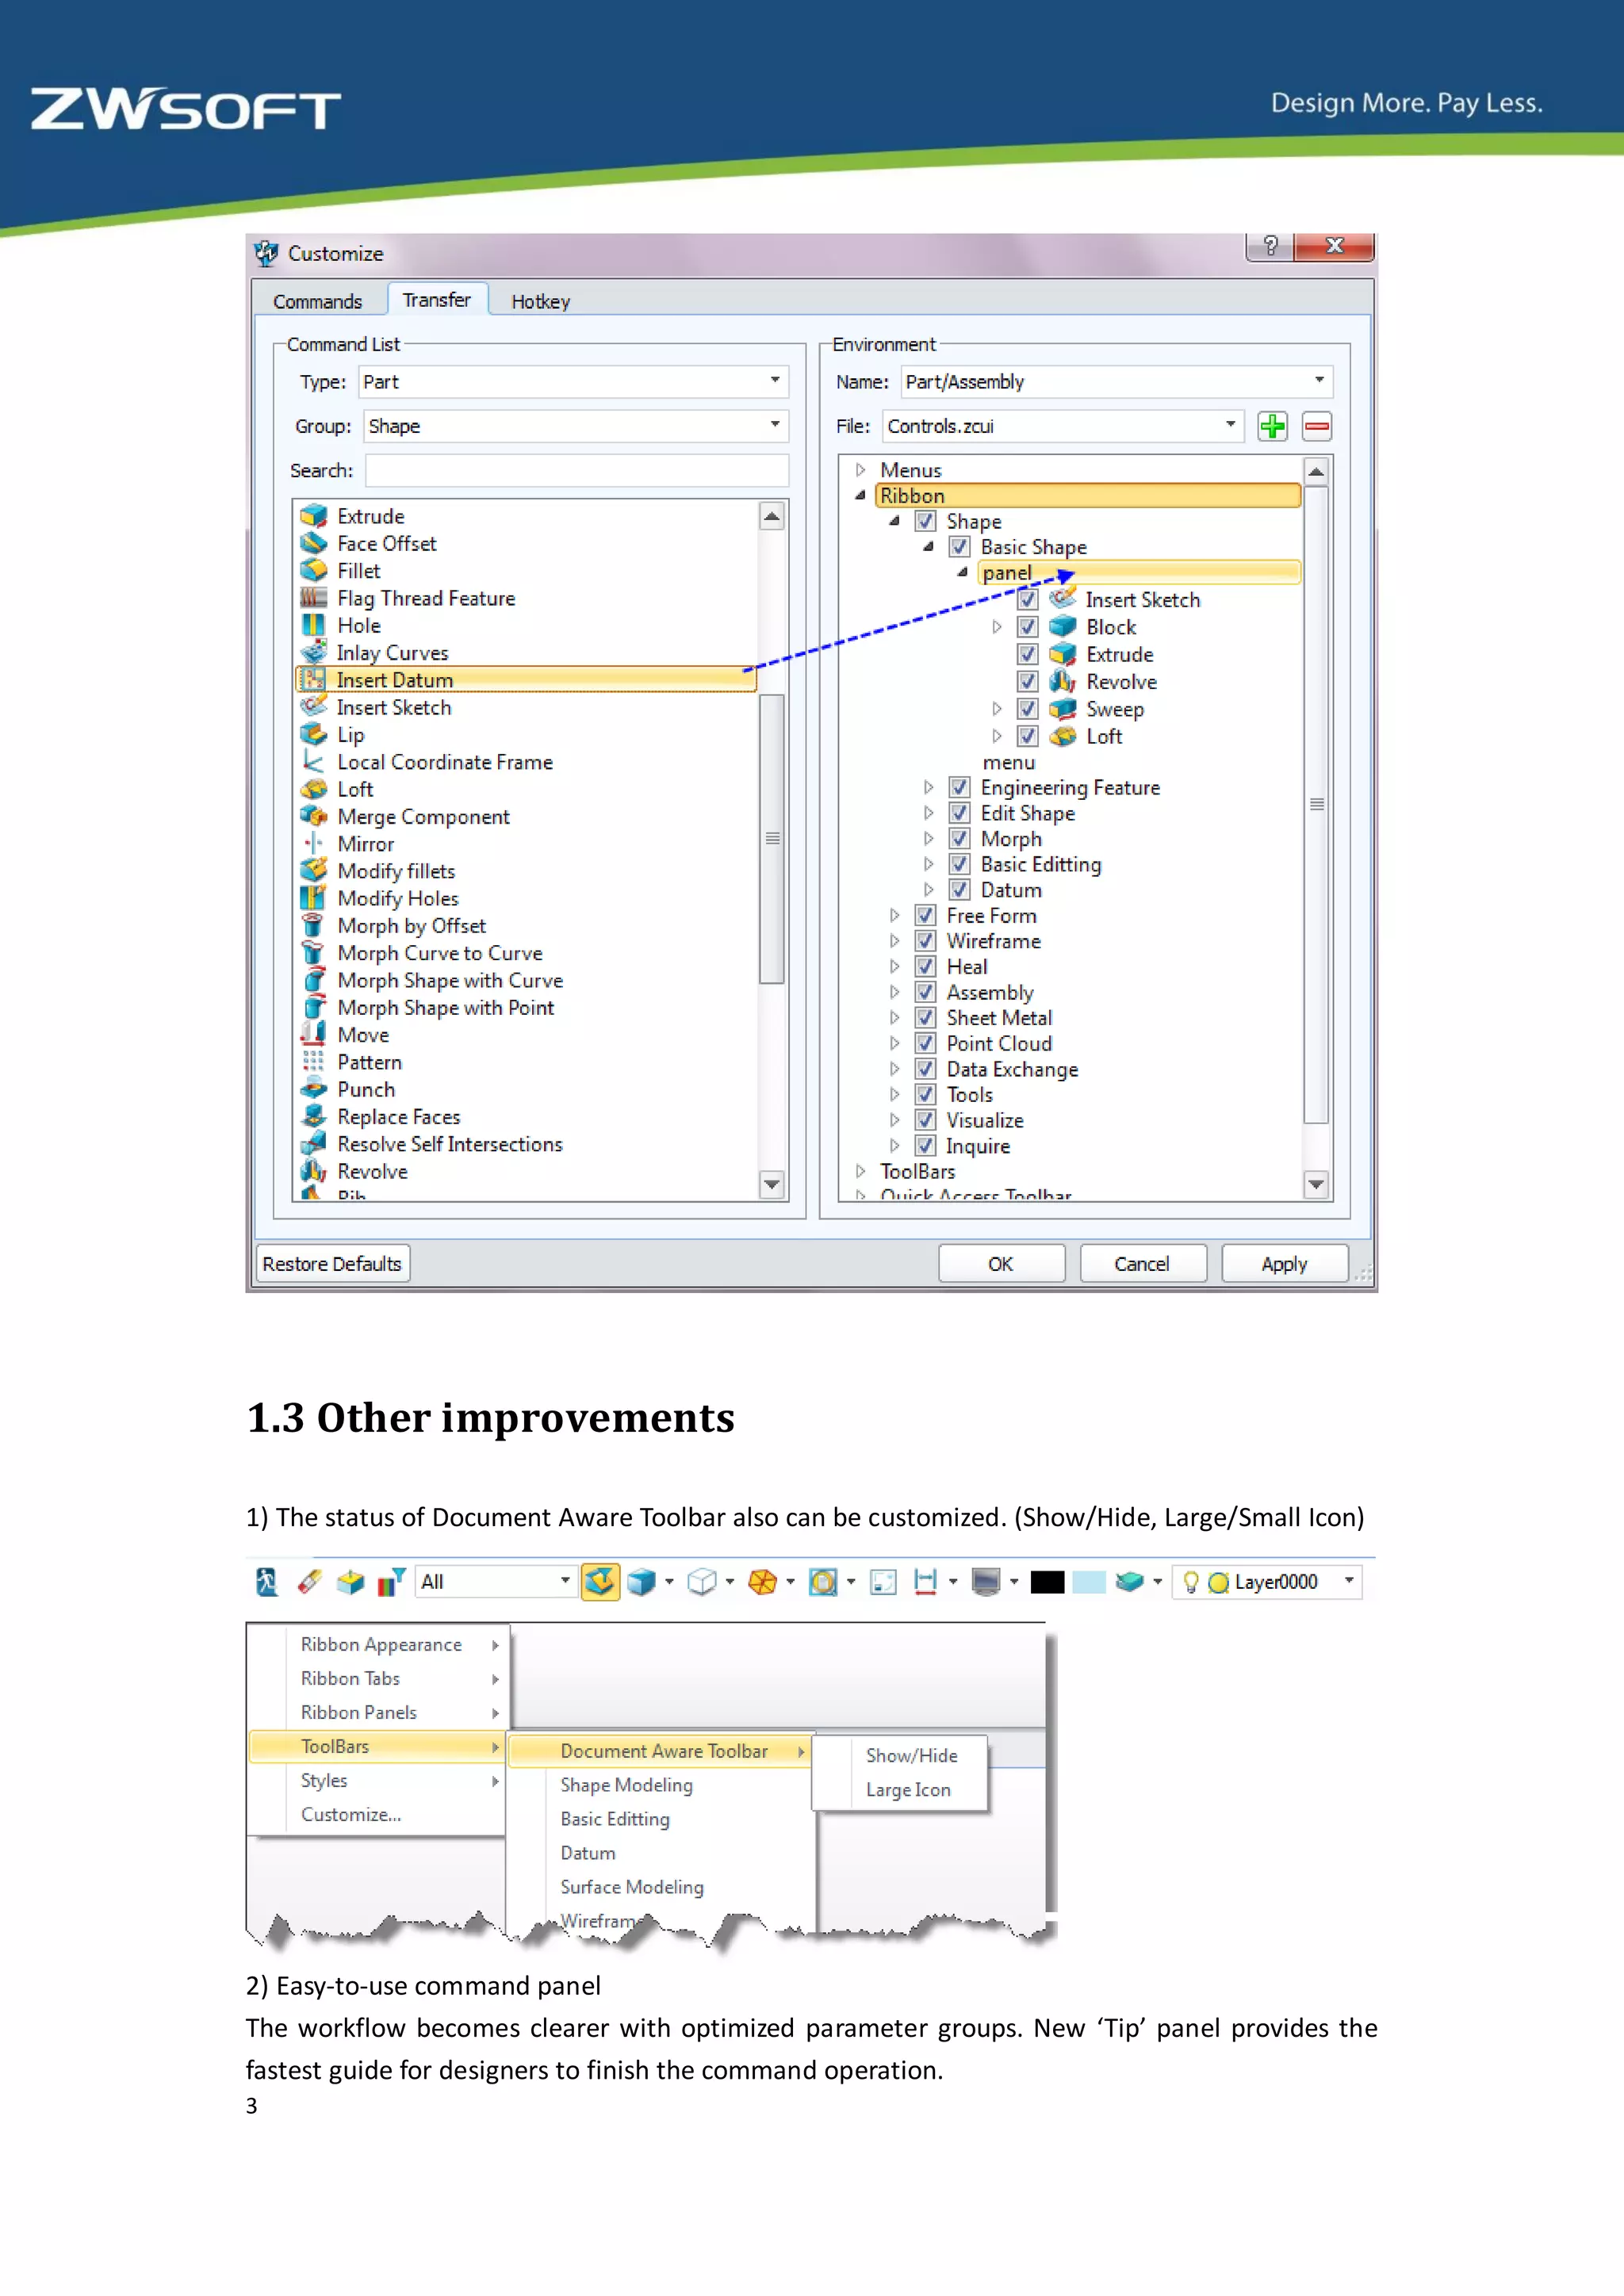Select the Resolve Self Intersections icon

coord(314,1143)
